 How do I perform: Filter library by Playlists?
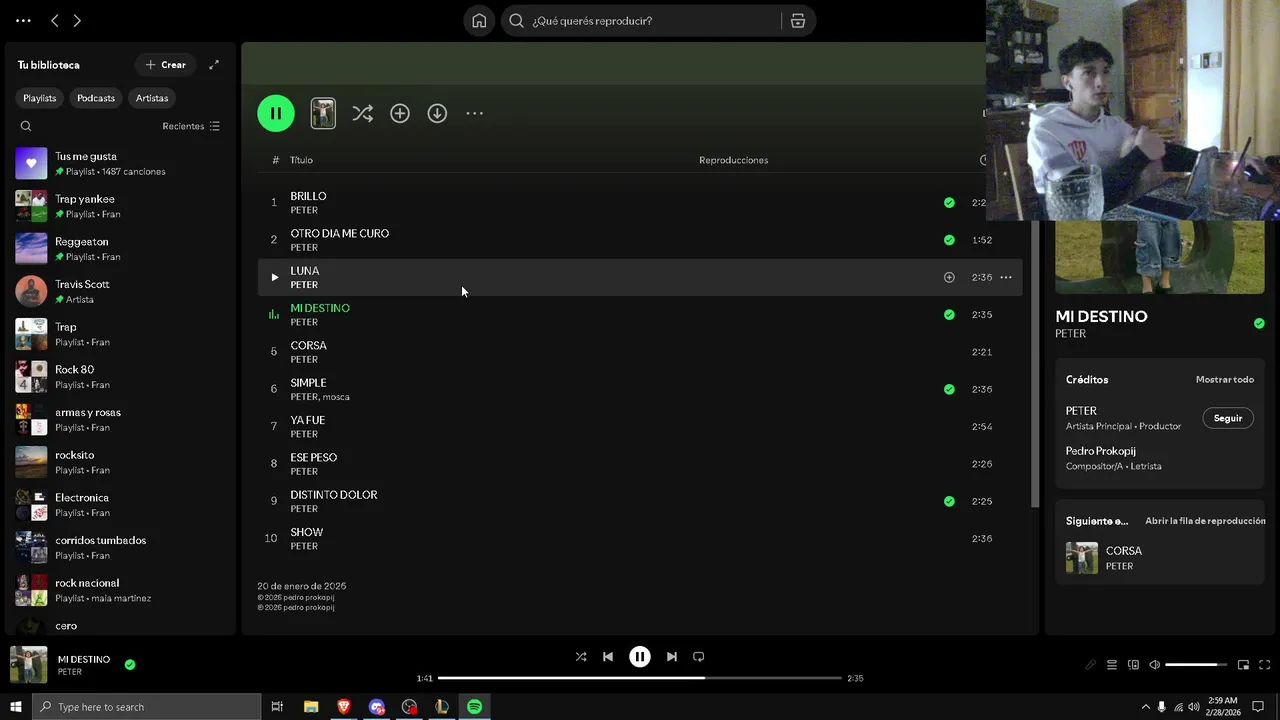[40, 98]
